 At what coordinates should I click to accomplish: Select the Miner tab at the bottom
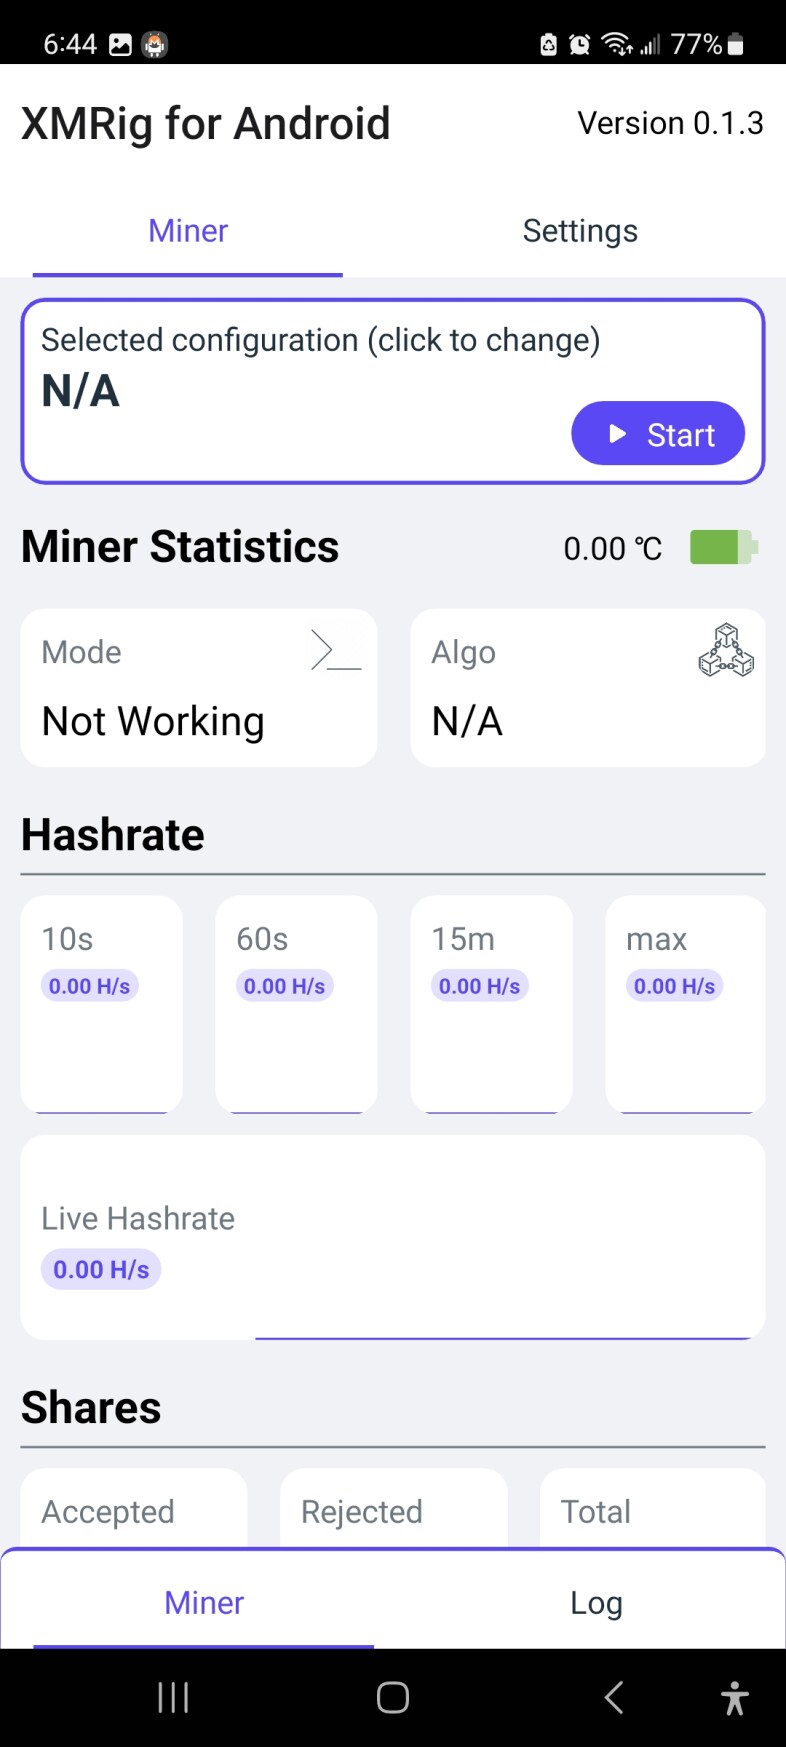point(204,1602)
